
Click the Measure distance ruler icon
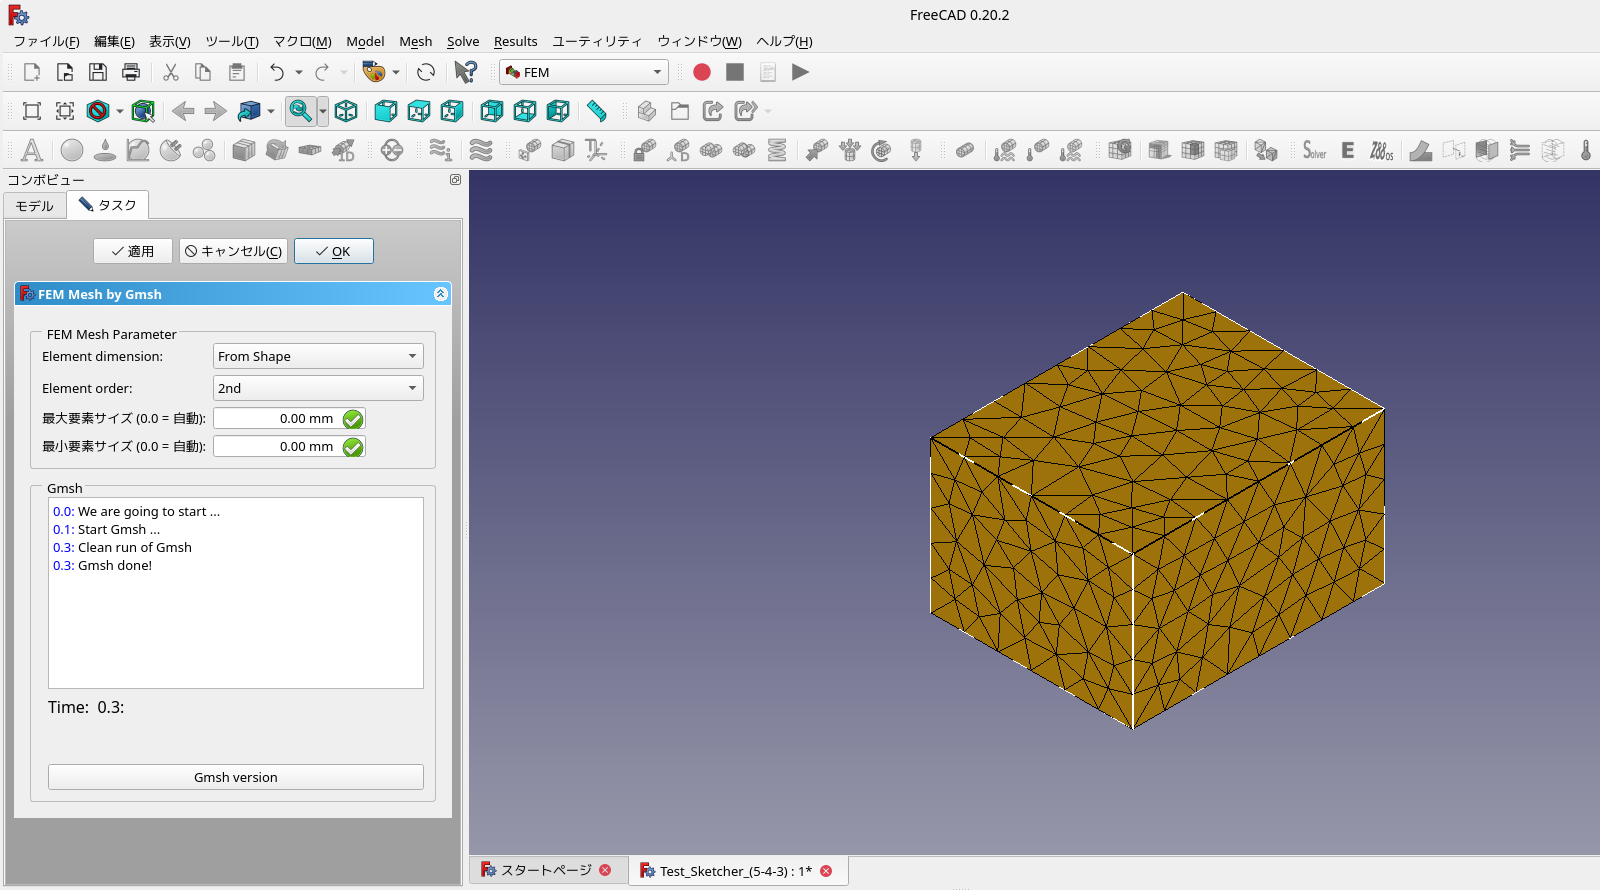[597, 111]
